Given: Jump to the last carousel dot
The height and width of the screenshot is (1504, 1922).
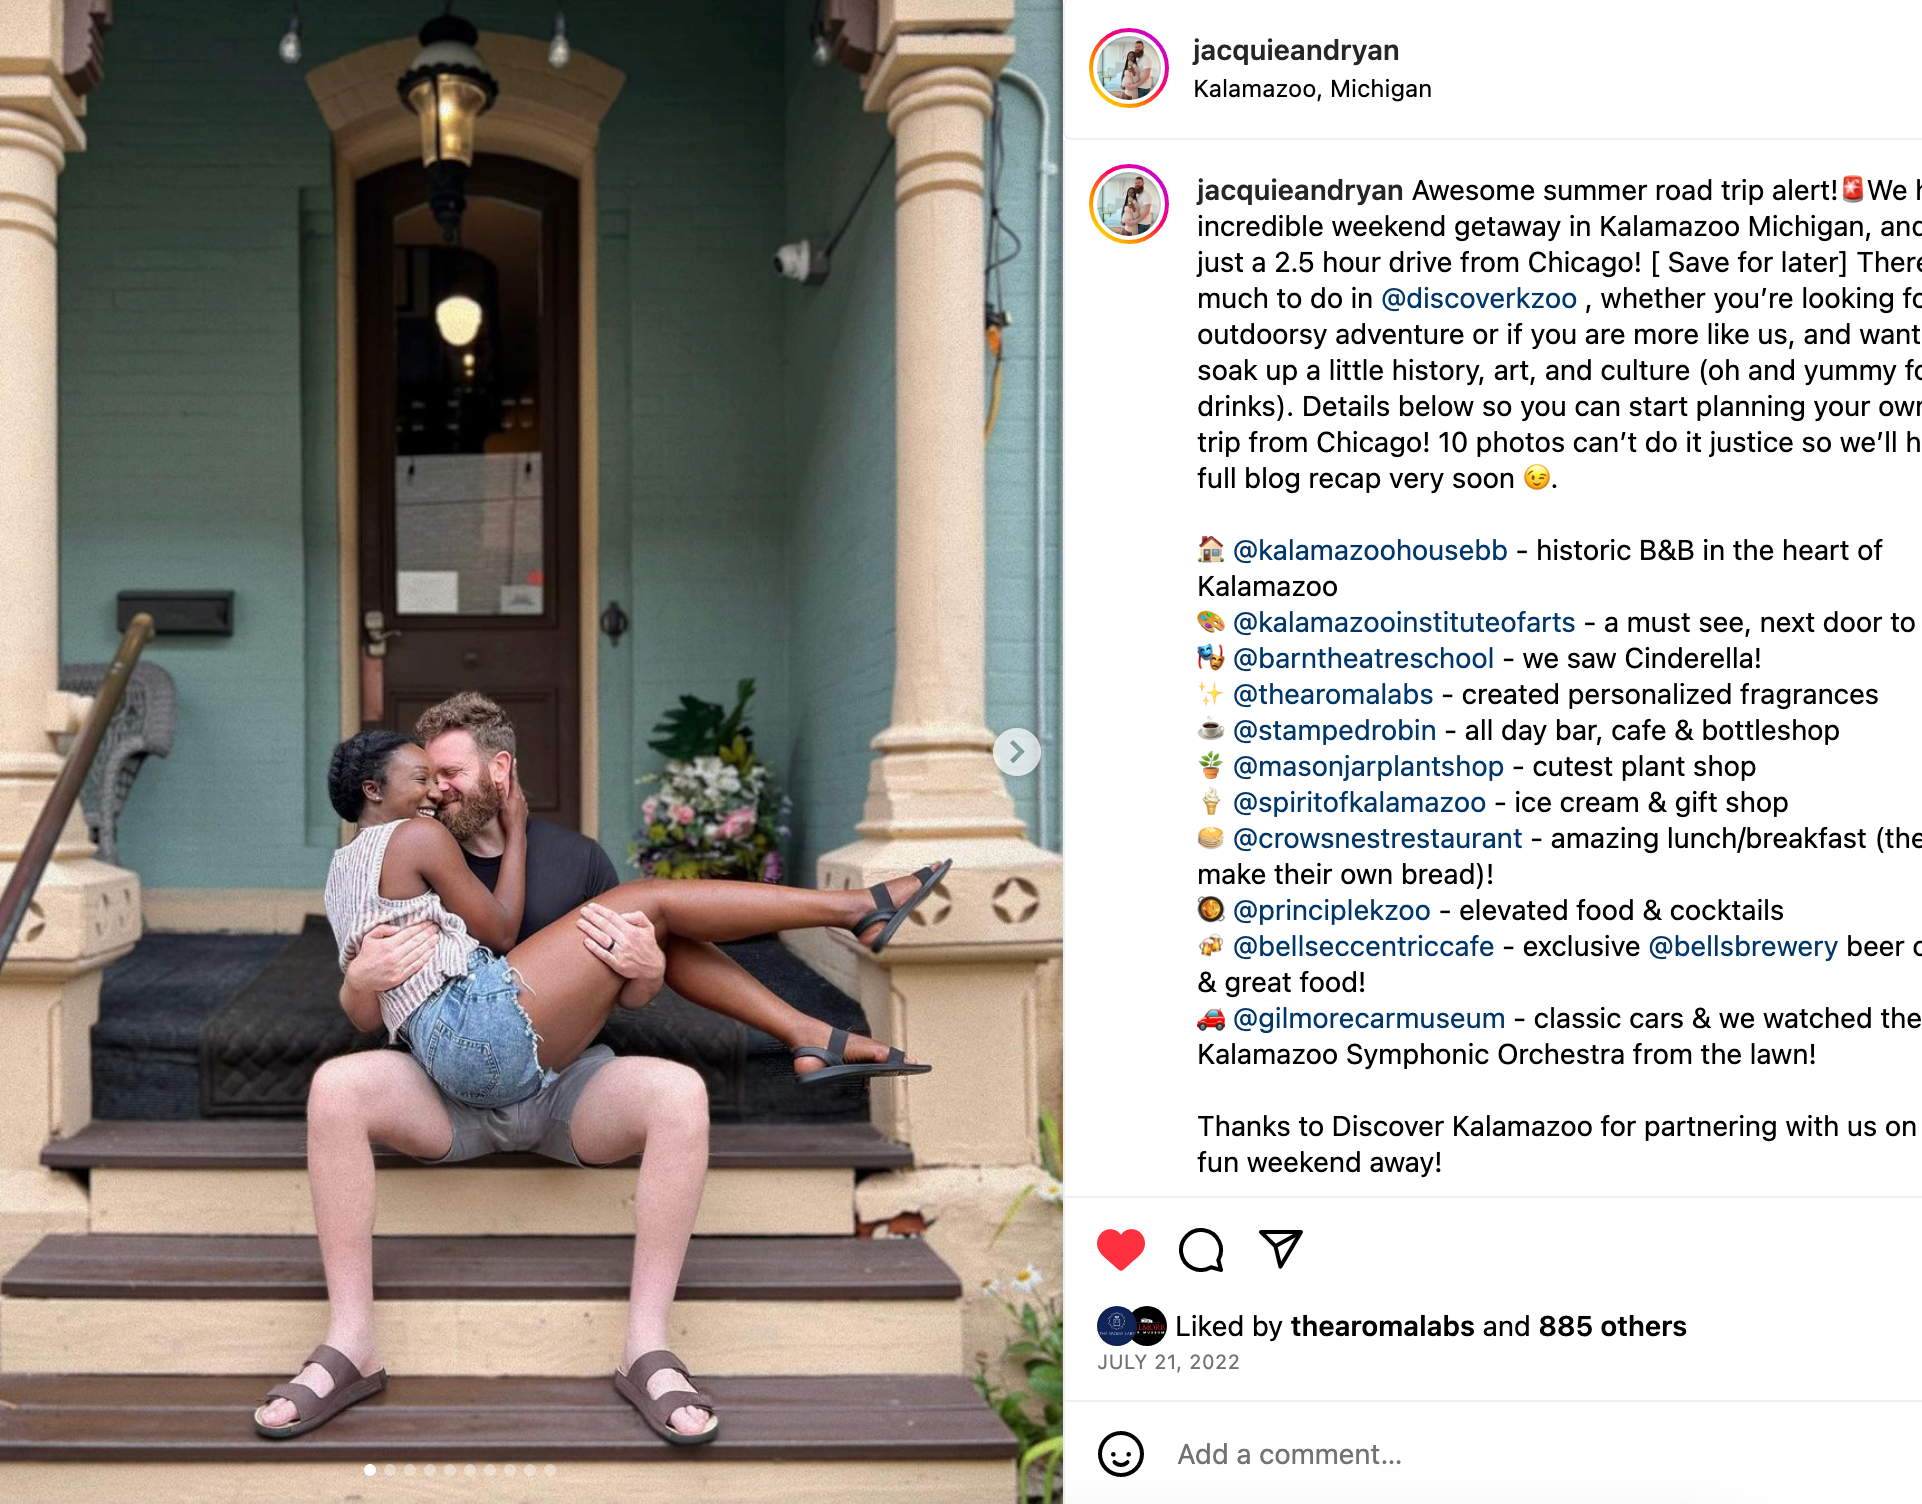Looking at the screenshot, I should (x=550, y=1470).
